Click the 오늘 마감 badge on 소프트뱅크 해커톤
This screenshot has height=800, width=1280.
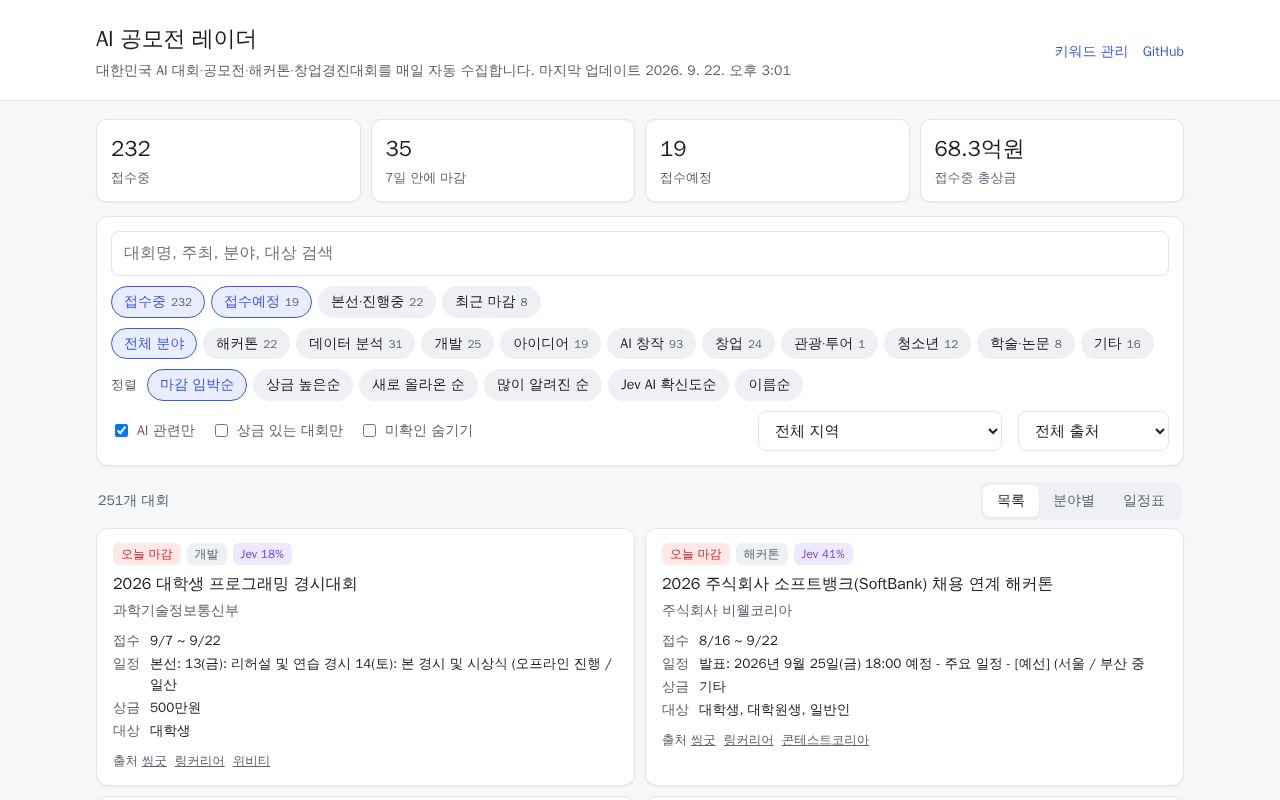click(696, 554)
